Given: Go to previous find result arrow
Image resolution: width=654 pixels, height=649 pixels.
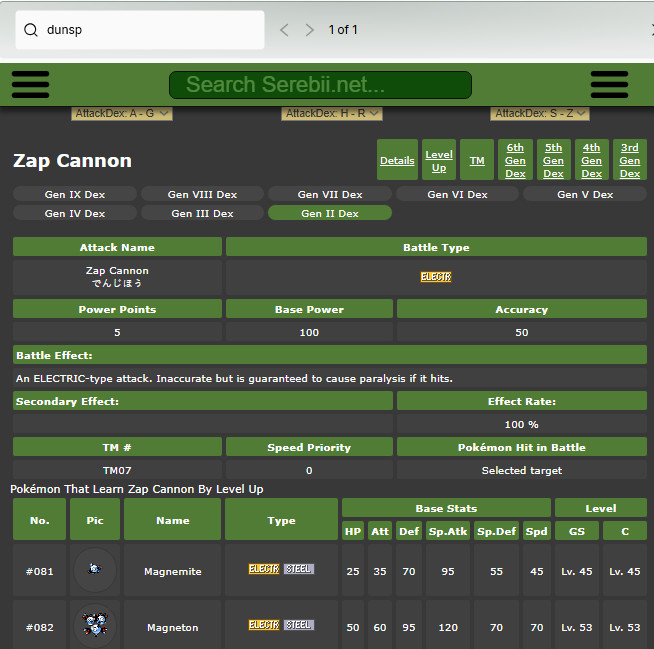Looking at the screenshot, I should coord(284,30).
